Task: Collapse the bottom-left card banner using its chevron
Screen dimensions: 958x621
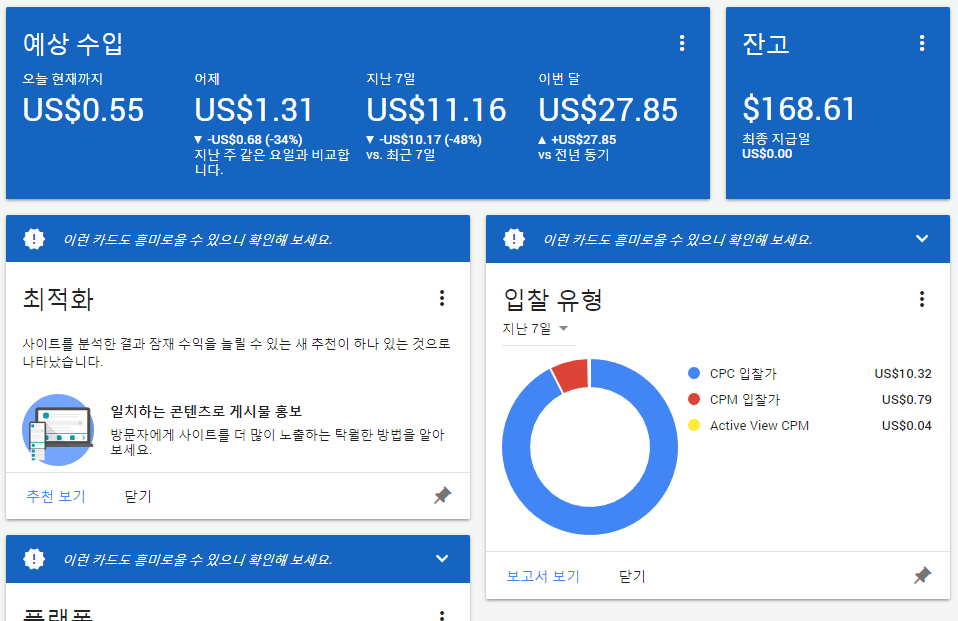Action: click(442, 559)
